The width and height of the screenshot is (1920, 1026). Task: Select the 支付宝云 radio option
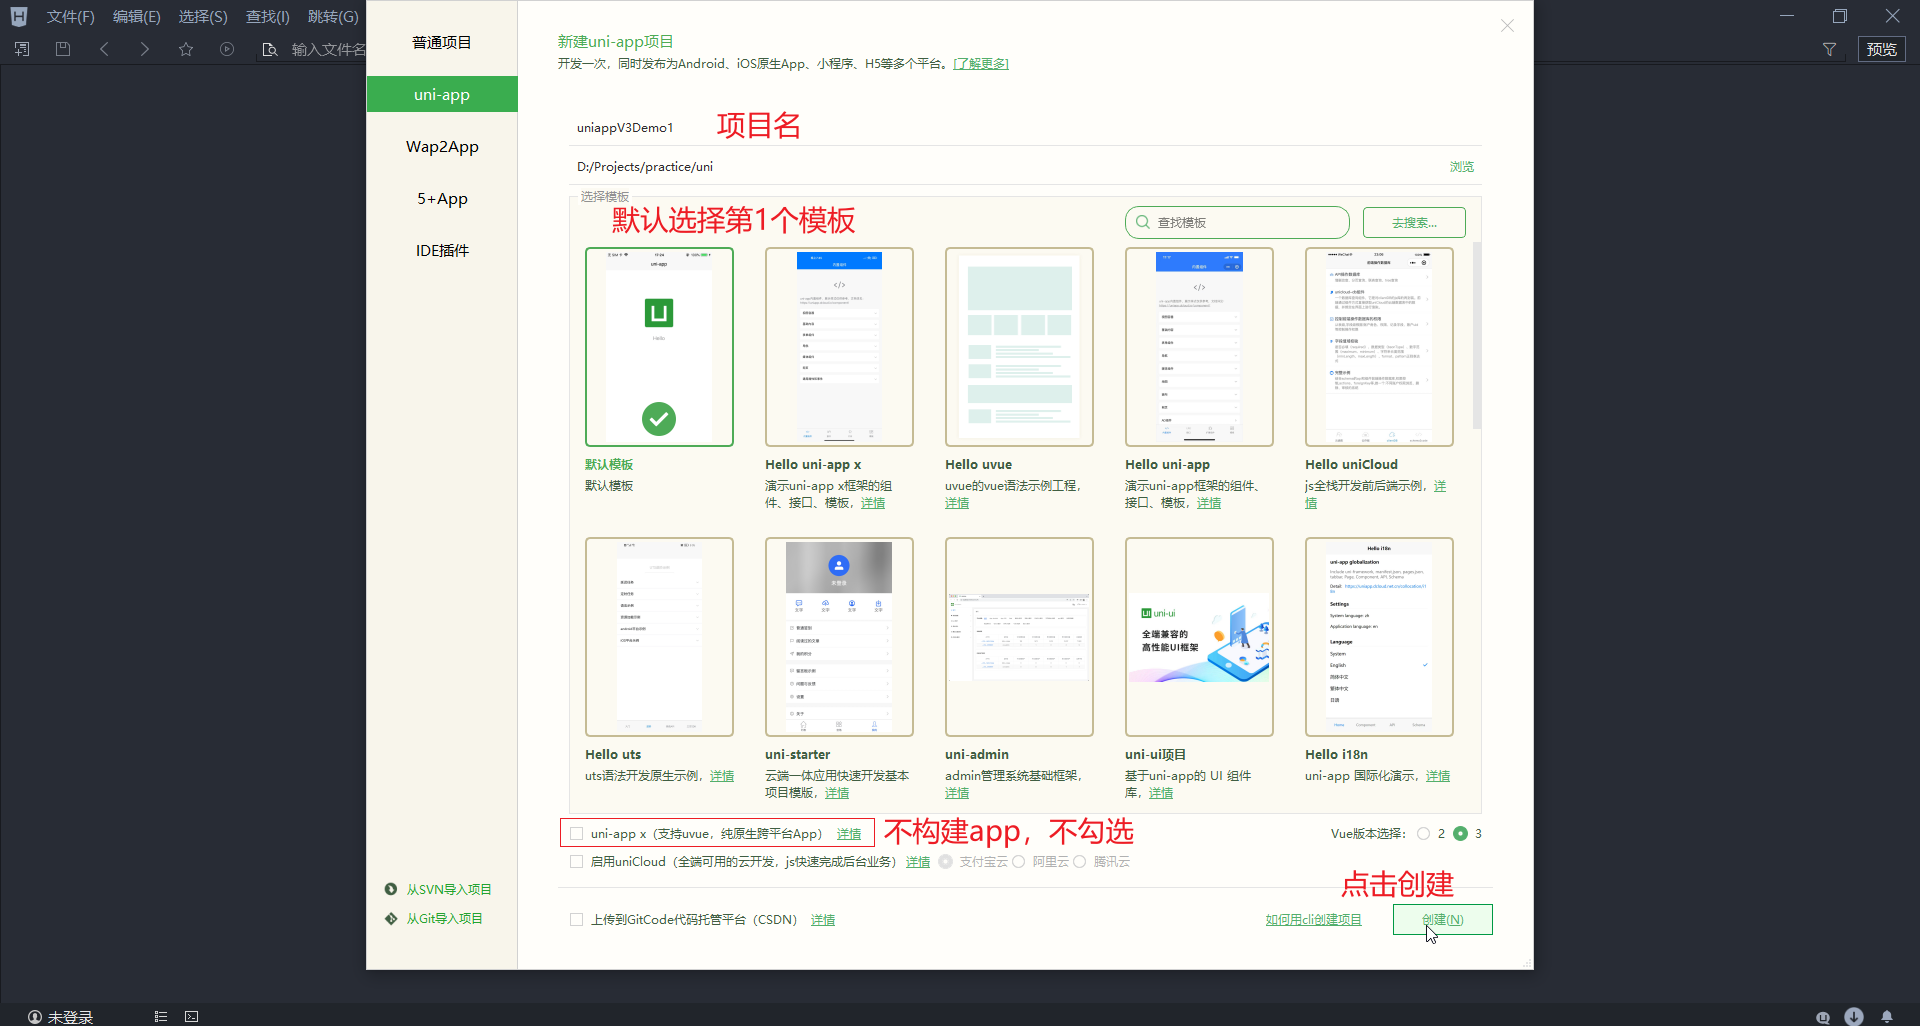click(x=945, y=861)
